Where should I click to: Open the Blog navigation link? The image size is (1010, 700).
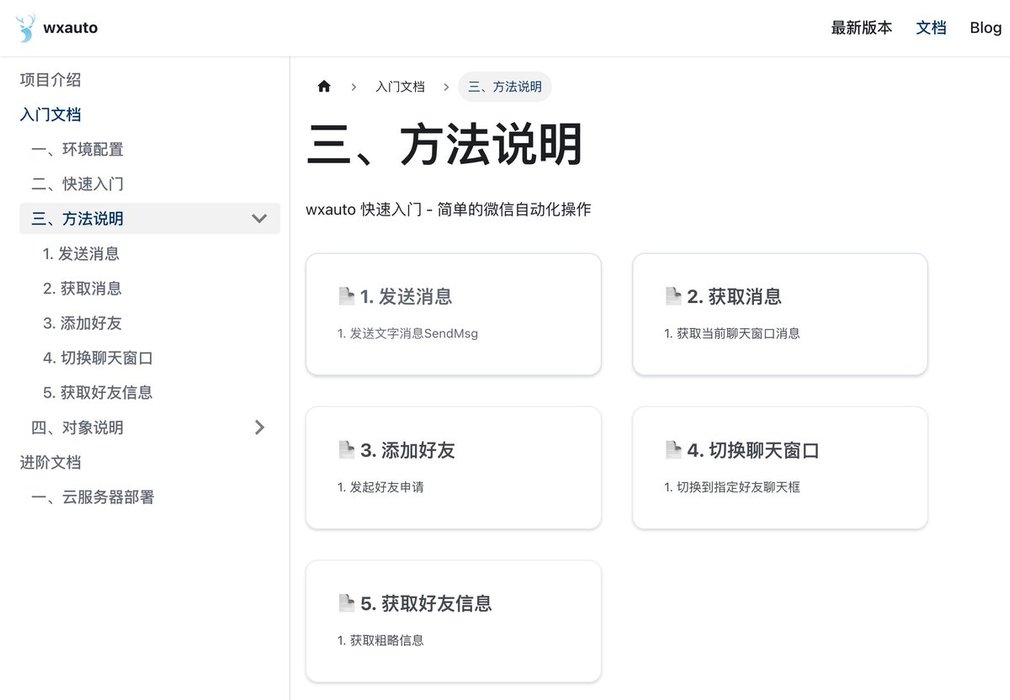point(985,28)
